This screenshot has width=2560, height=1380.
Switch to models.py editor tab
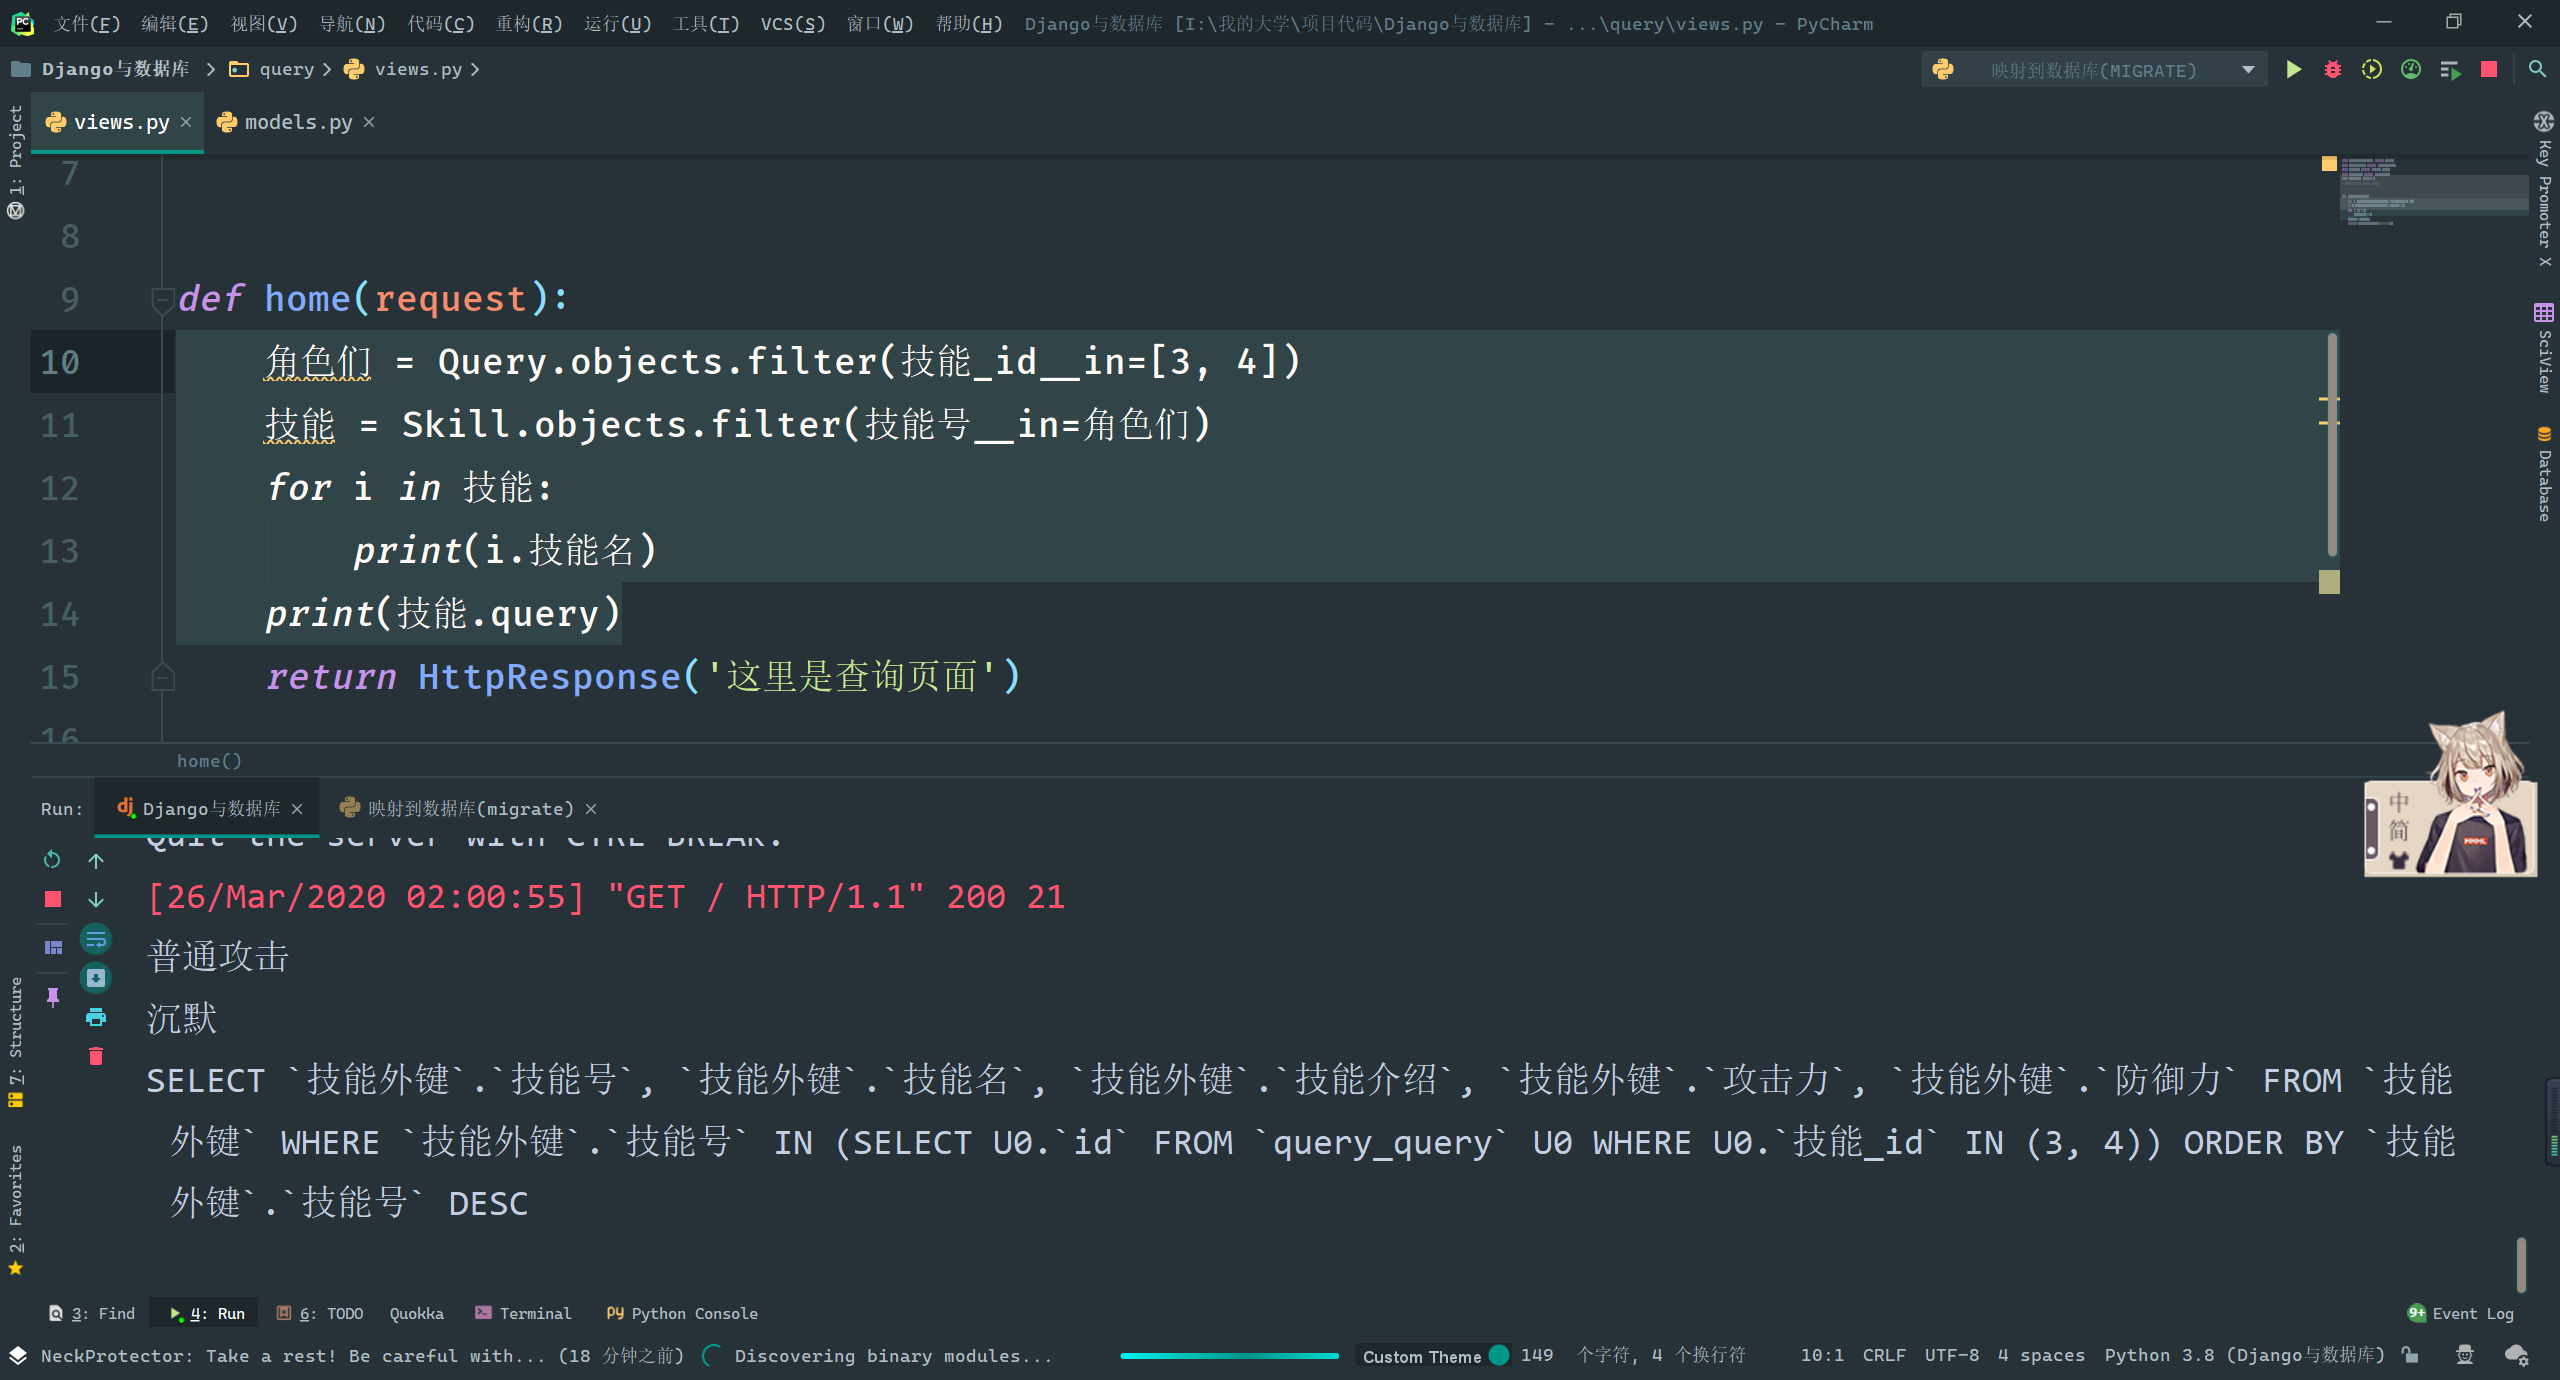(297, 122)
